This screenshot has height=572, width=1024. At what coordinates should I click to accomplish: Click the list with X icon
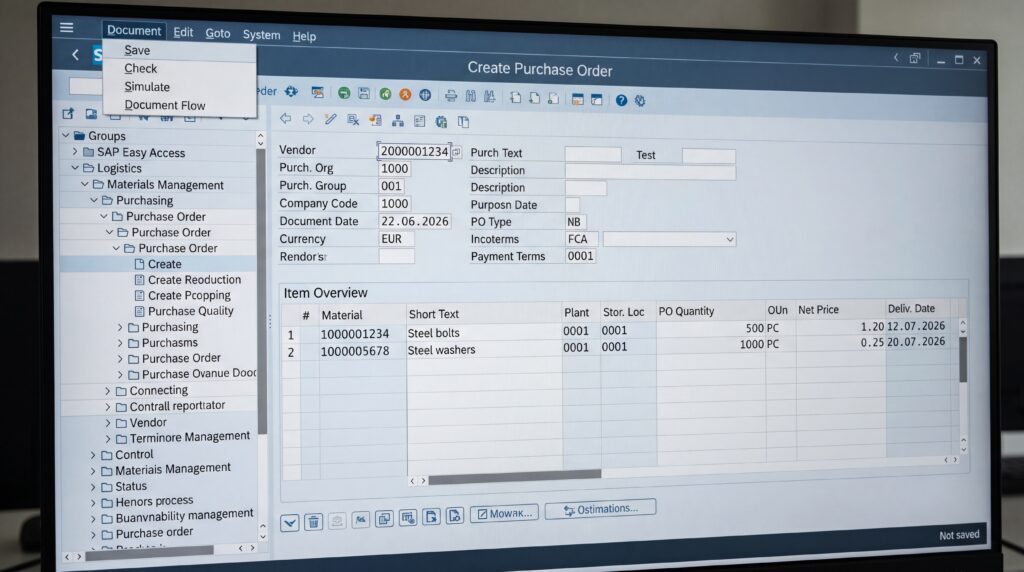(x=353, y=119)
